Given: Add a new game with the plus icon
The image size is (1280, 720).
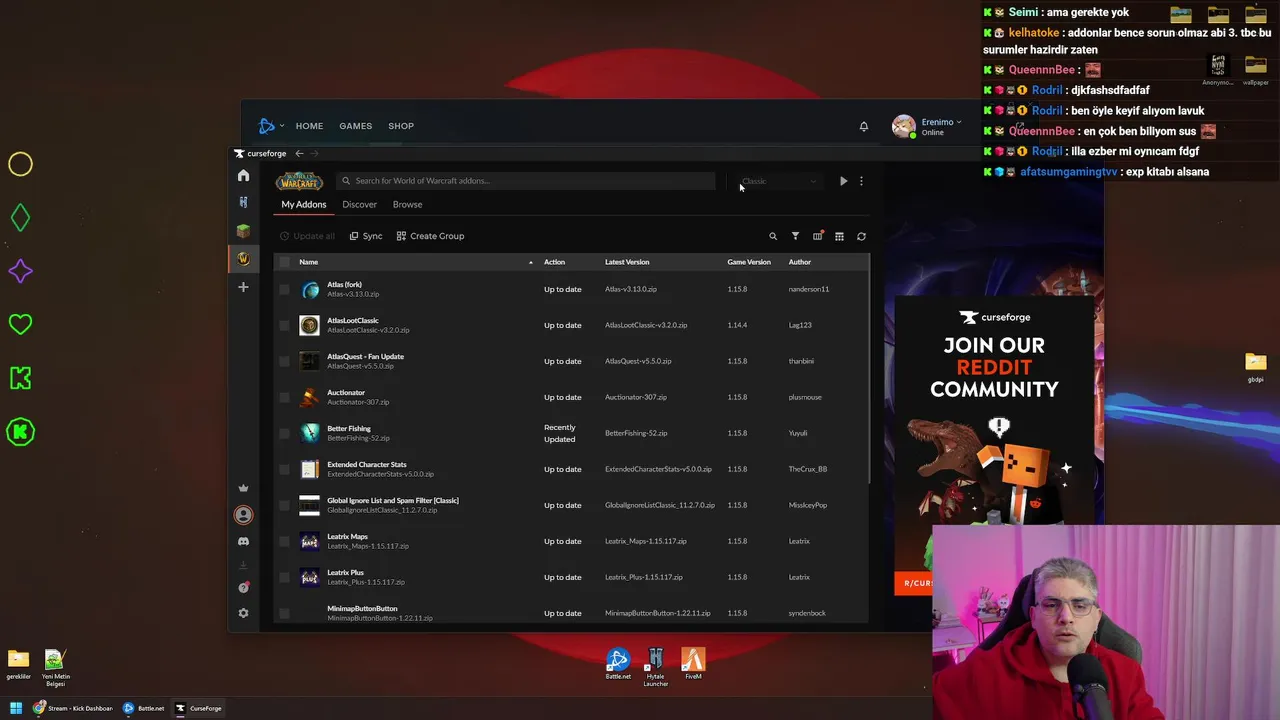Looking at the screenshot, I should (x=243, y=287).
